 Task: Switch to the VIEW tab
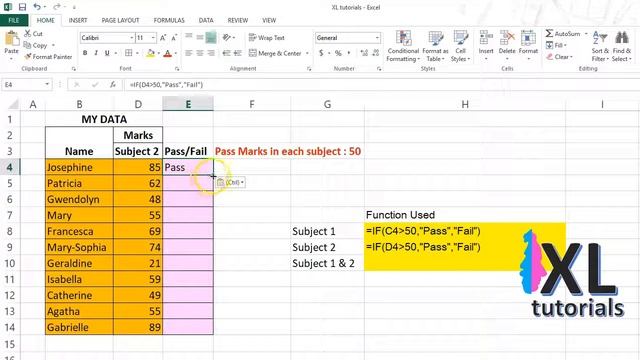tap(269, 20)
